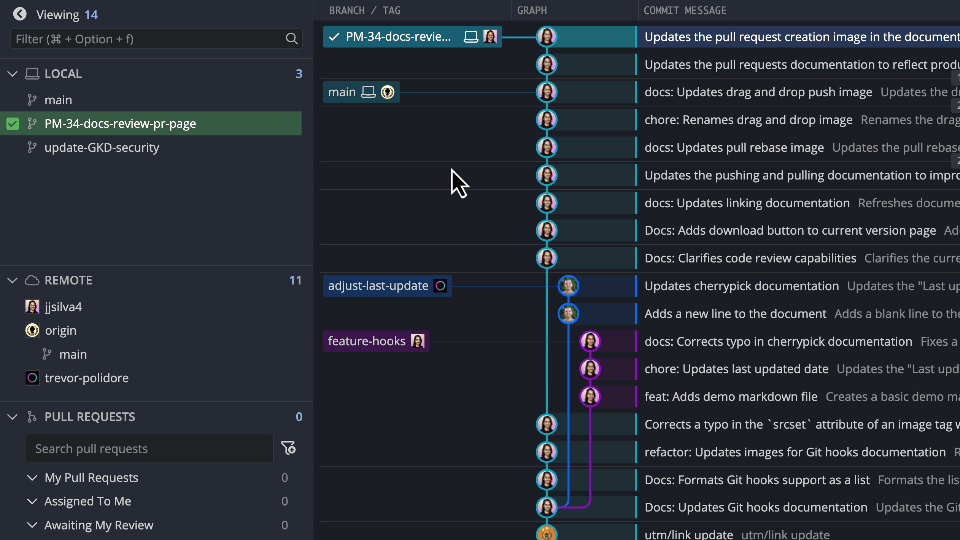This screenshot has width=960, height=540.
Task: Select the main branch under origin
Action: (x=72, y=355)
